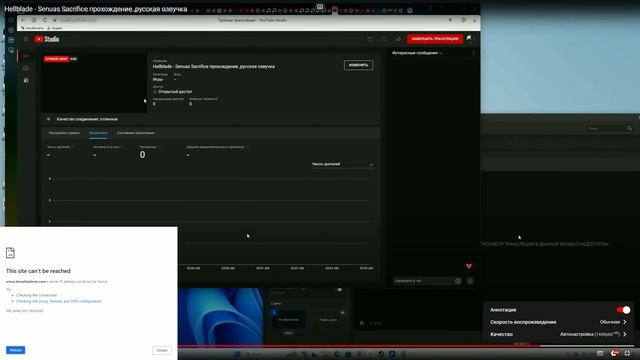The image size is (640, 360).
Task: Switch to the Stream settings tab
Action: (64, 133)
